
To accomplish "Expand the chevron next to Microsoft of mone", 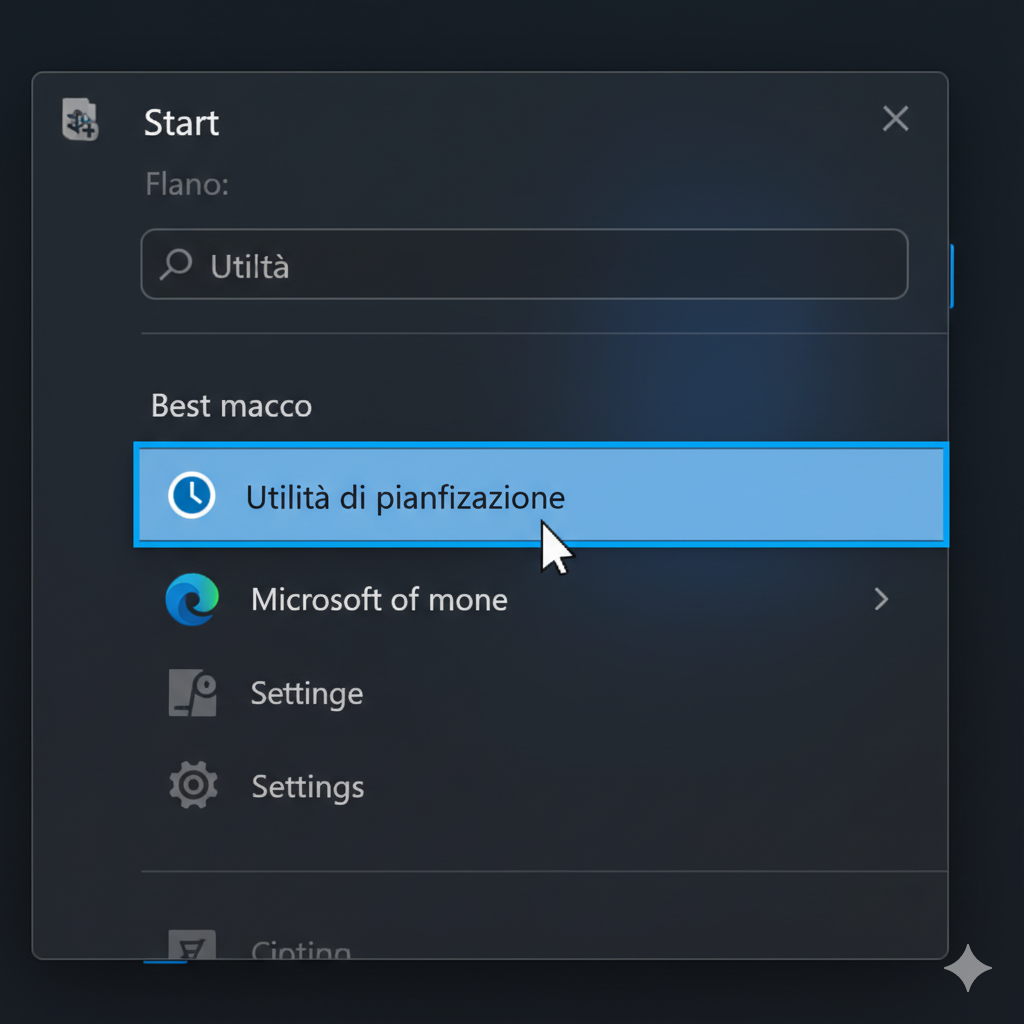I will click(x=881, y=599).
